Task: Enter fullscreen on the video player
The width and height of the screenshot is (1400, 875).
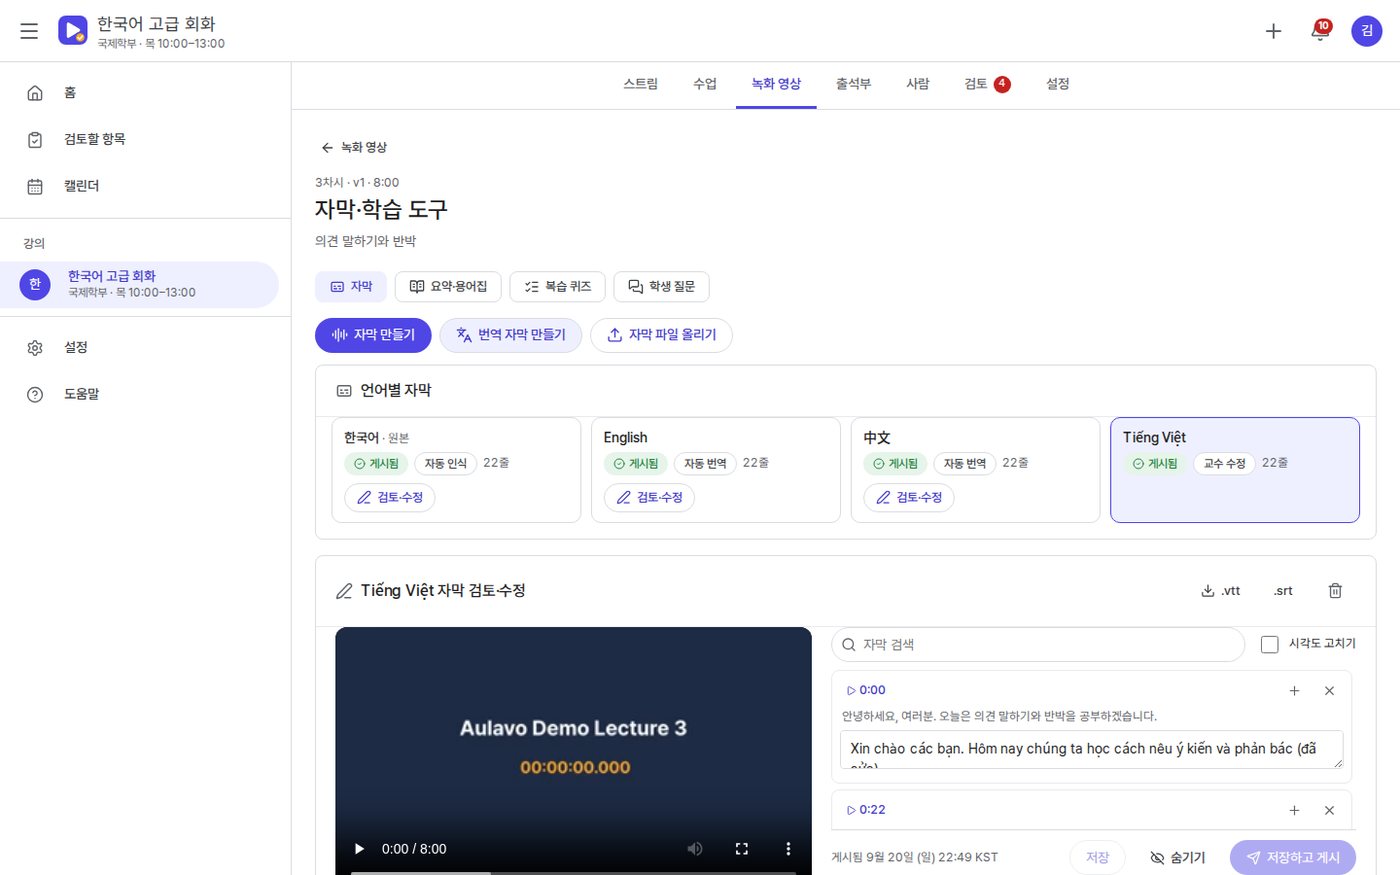Action: [x=742, y=849]
